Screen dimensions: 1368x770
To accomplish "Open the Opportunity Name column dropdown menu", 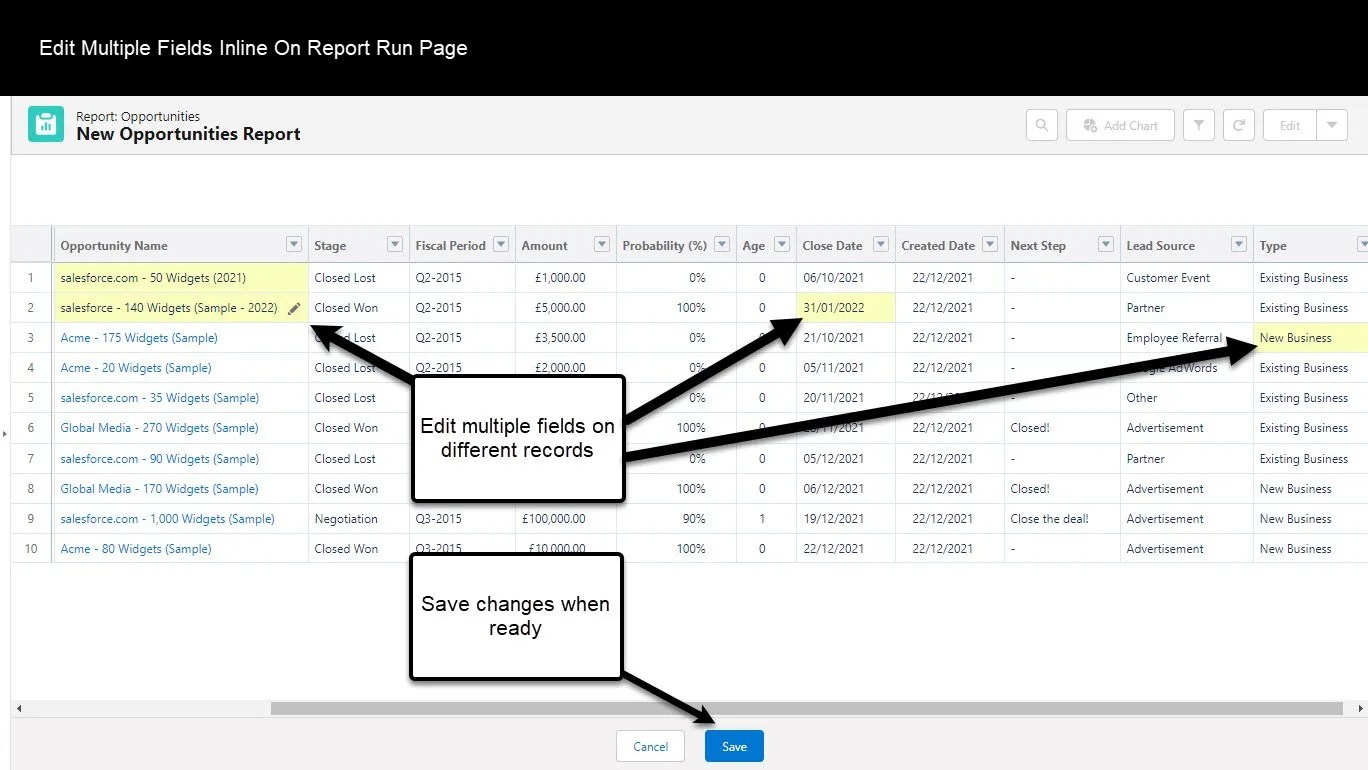I will pyautogui.click(x=294, y=245).
